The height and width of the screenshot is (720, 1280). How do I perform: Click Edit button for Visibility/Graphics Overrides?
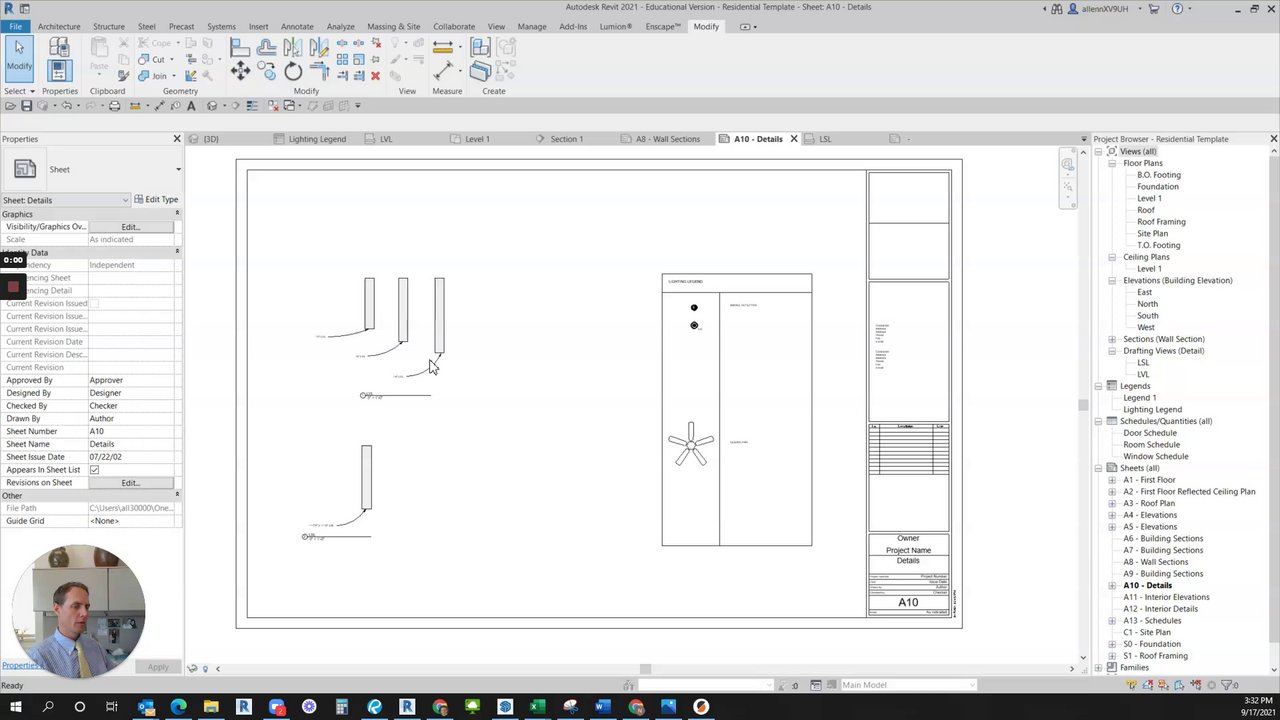coord(131,227)
